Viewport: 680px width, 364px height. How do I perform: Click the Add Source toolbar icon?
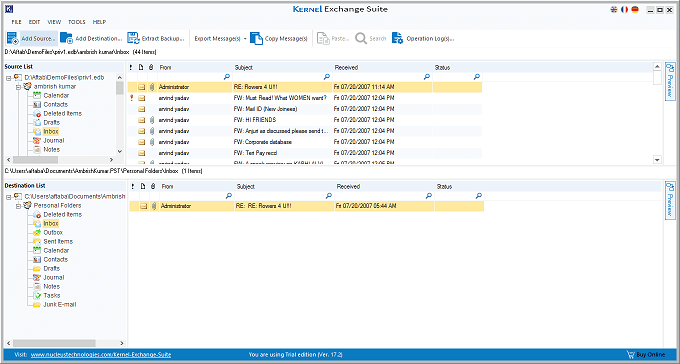[13, 38]
